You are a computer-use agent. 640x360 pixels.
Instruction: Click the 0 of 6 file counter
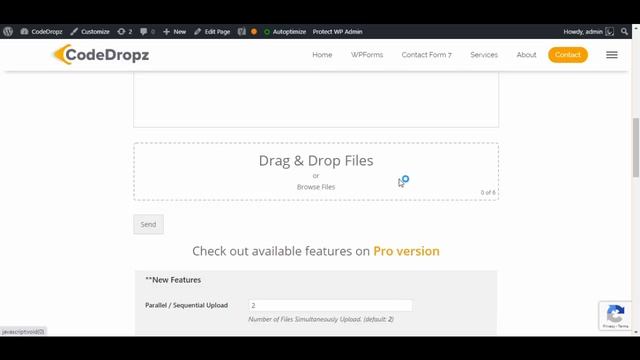[x=488, y=192]
